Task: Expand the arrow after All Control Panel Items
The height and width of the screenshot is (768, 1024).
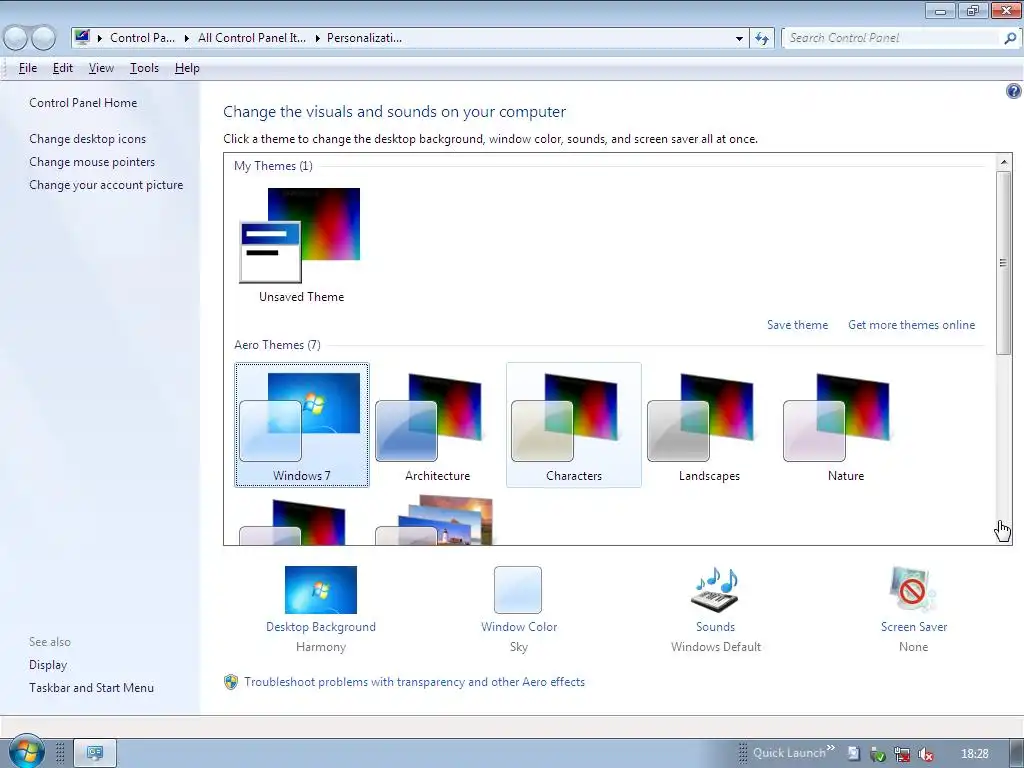Action: pyautogui.click(x=317, y=39)
